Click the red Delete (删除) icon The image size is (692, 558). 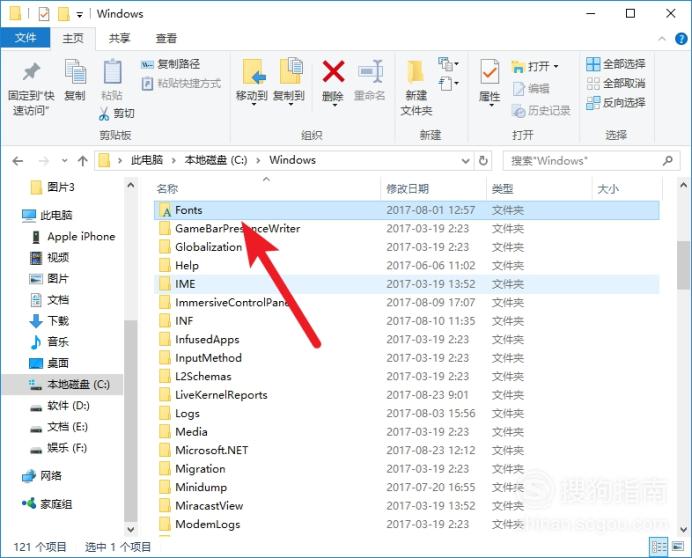(x=333, y=72)
